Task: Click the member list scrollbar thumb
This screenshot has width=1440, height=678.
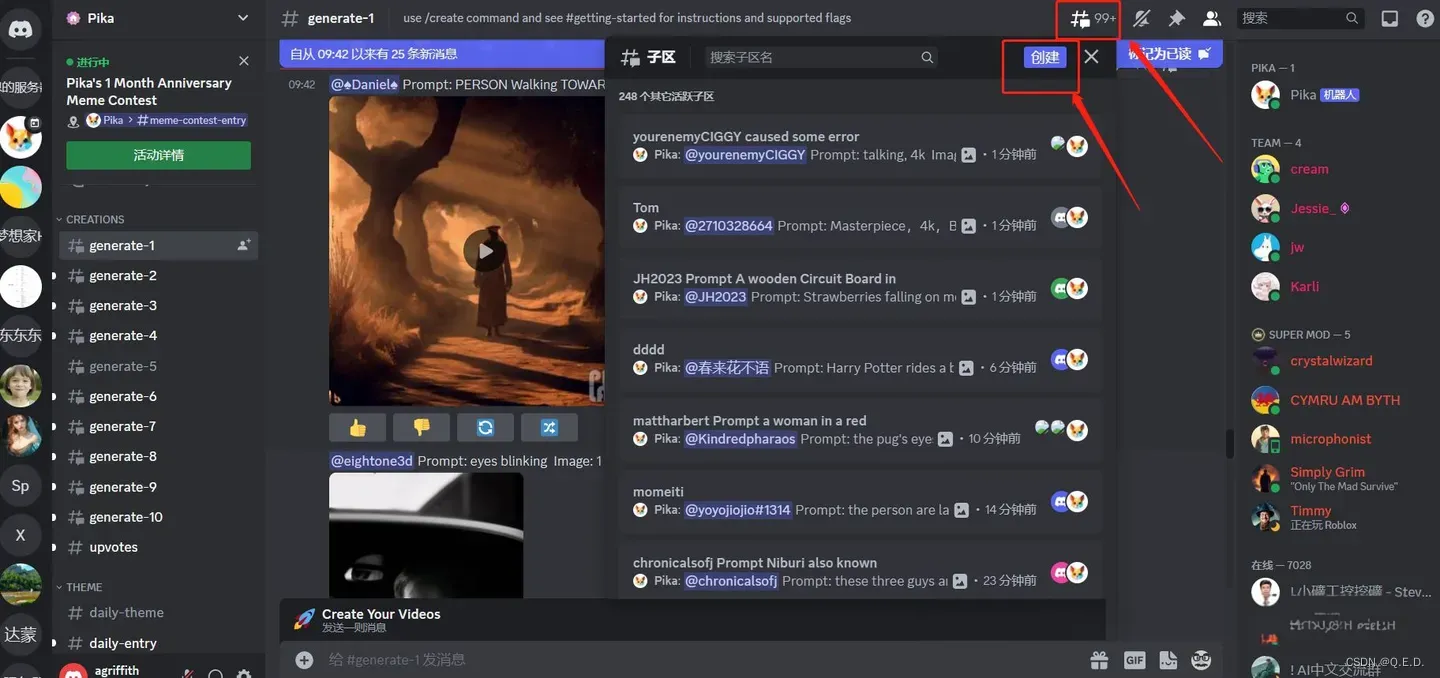Action: (1230, 443)
